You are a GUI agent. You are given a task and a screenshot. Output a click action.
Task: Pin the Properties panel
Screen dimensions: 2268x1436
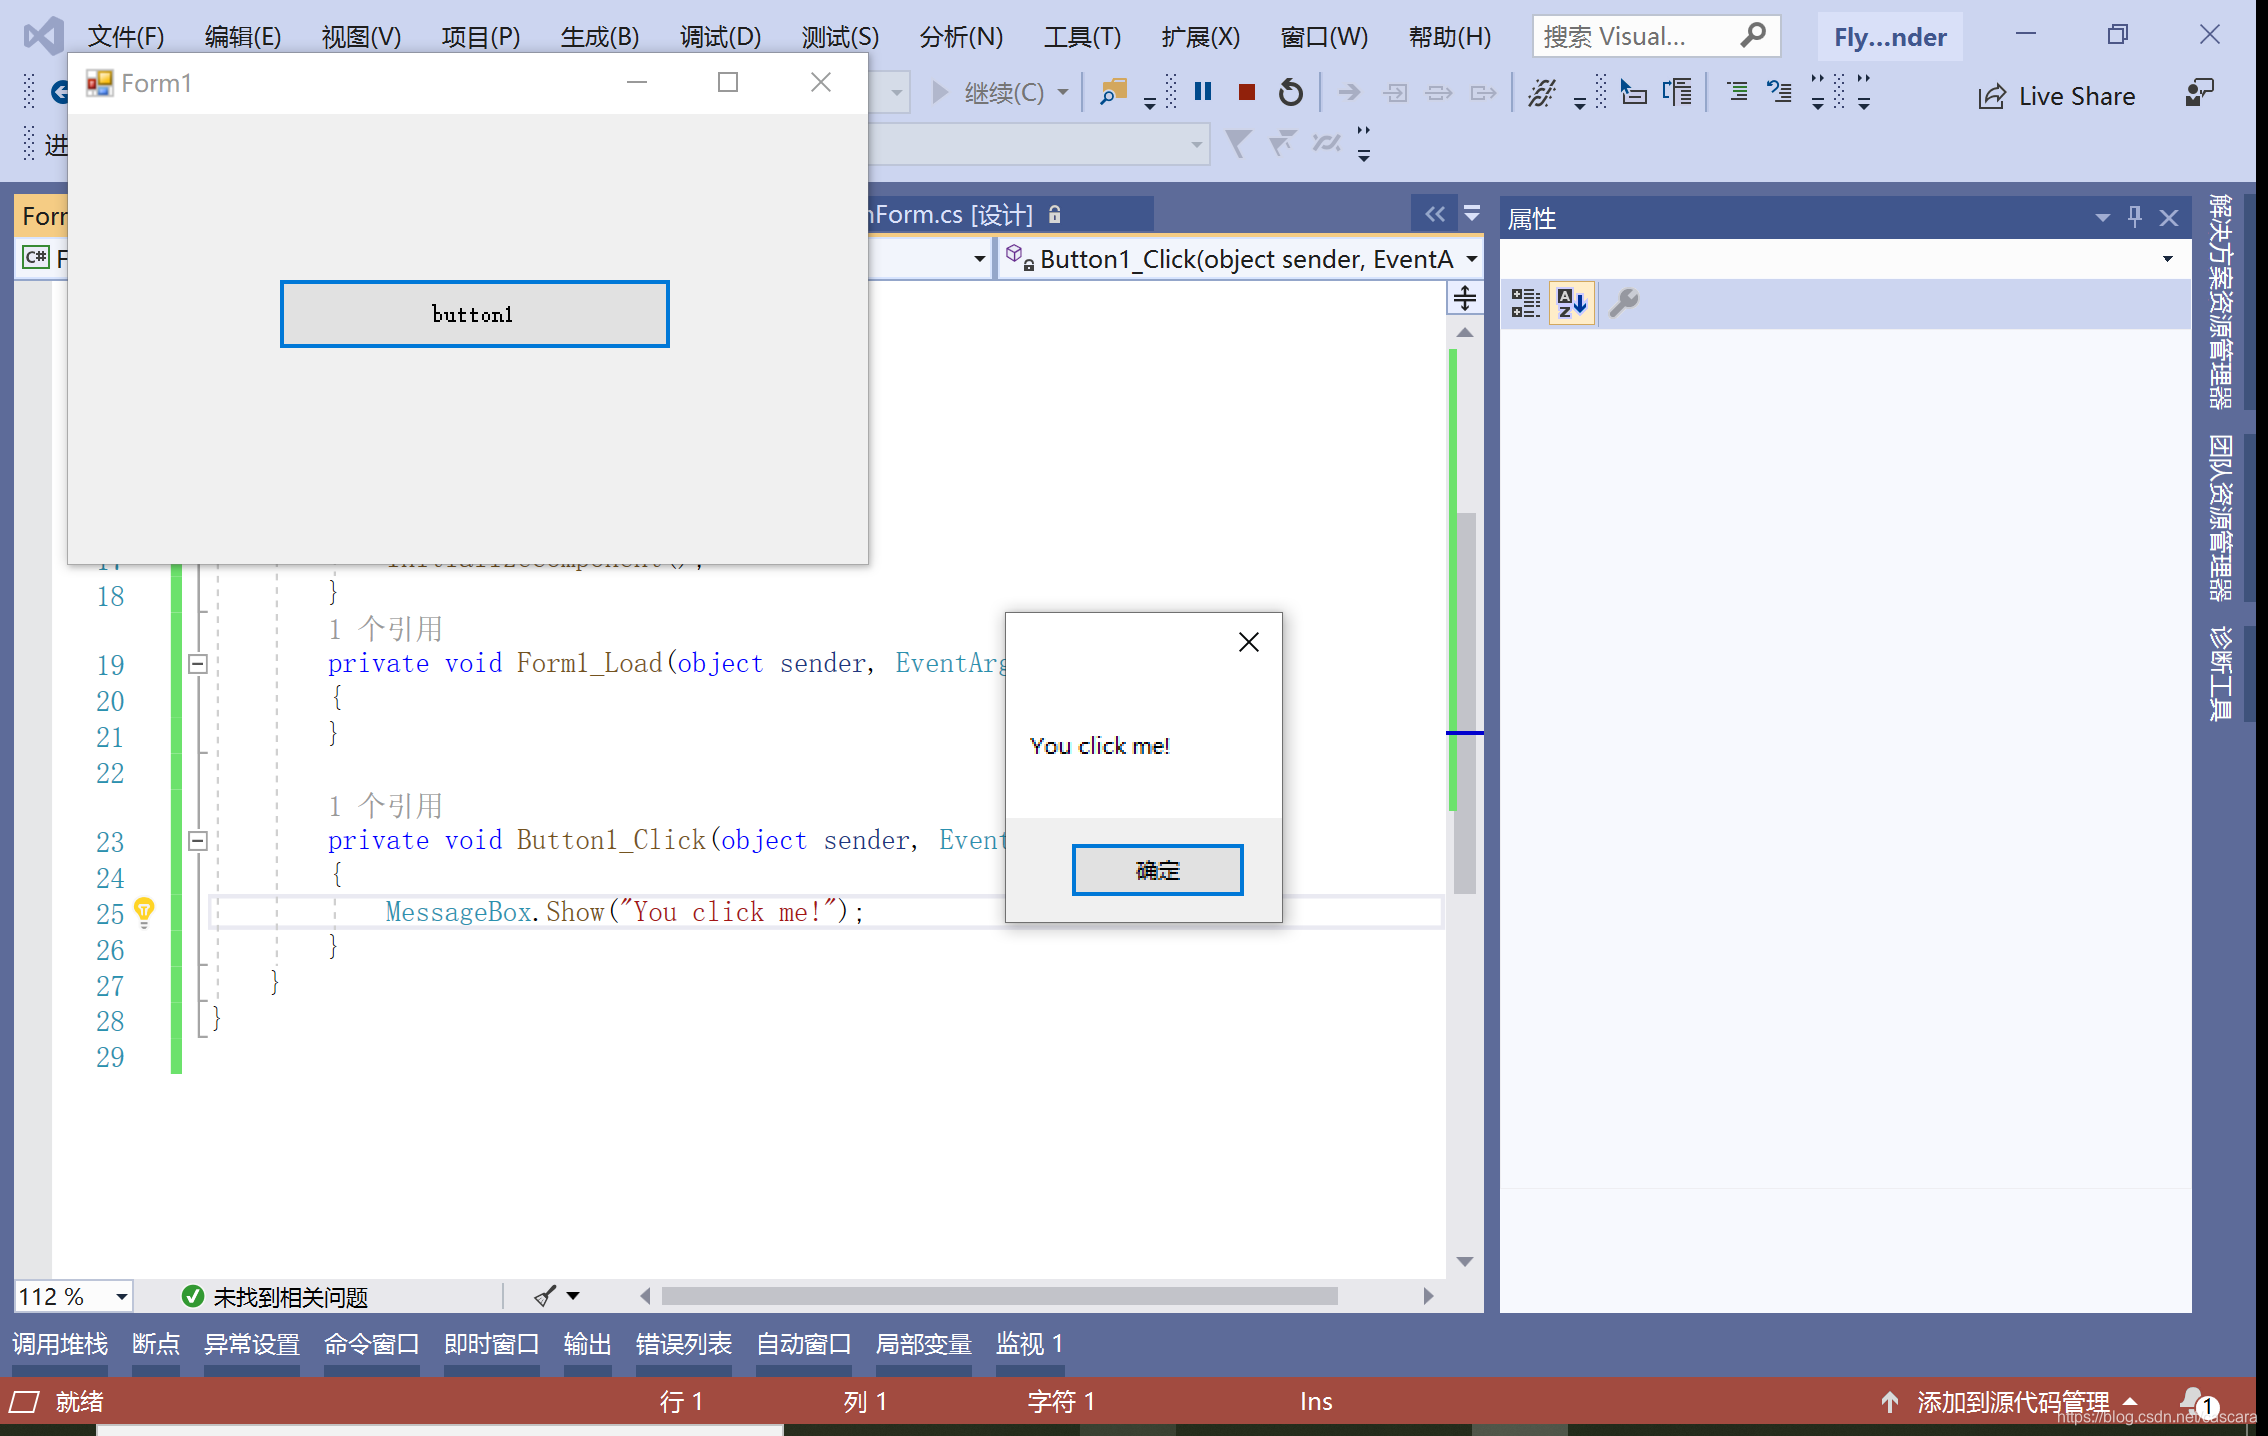[2134, 217]
